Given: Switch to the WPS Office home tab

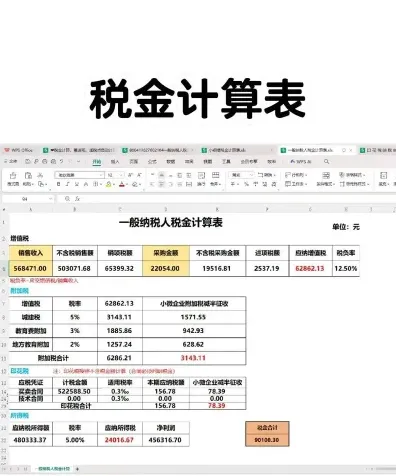Looking at the screenshot, I should pyautogui.click(x=19, y=150).
